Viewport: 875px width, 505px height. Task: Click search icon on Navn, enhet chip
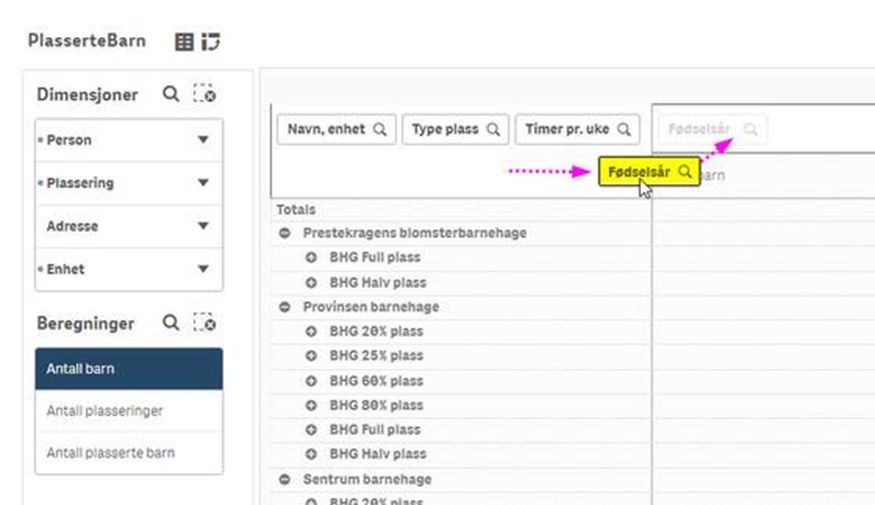click(380, 130)
